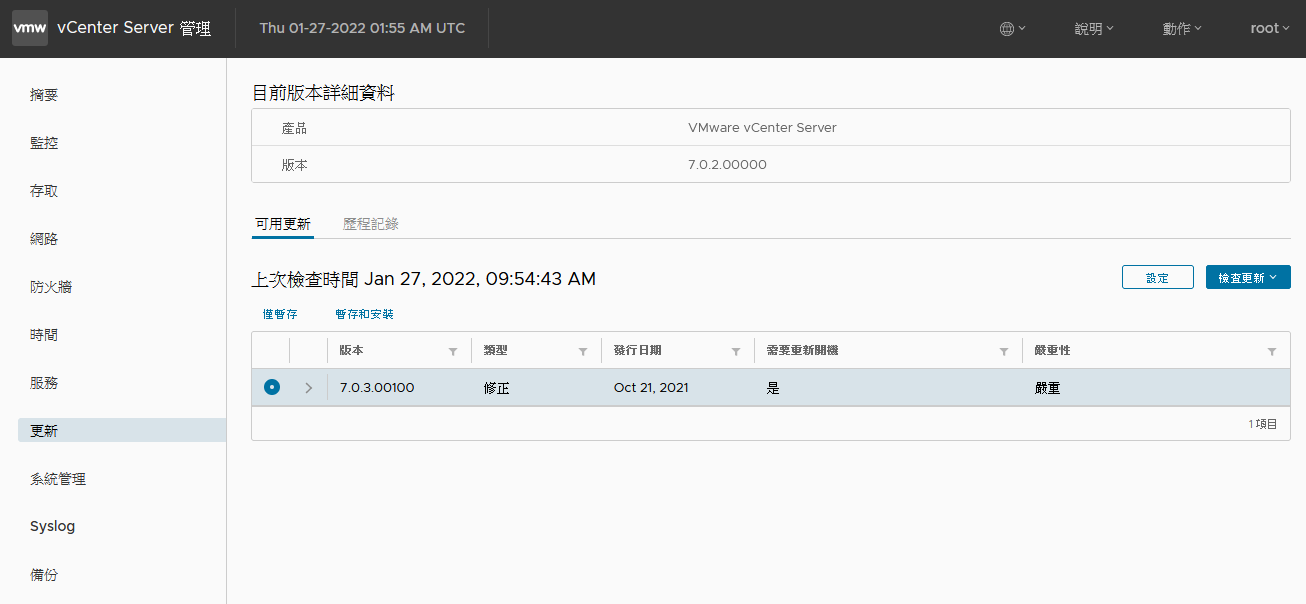Open 監控 in the sidebar
The image size is (1306, 604).
click(x=44, y=143)
